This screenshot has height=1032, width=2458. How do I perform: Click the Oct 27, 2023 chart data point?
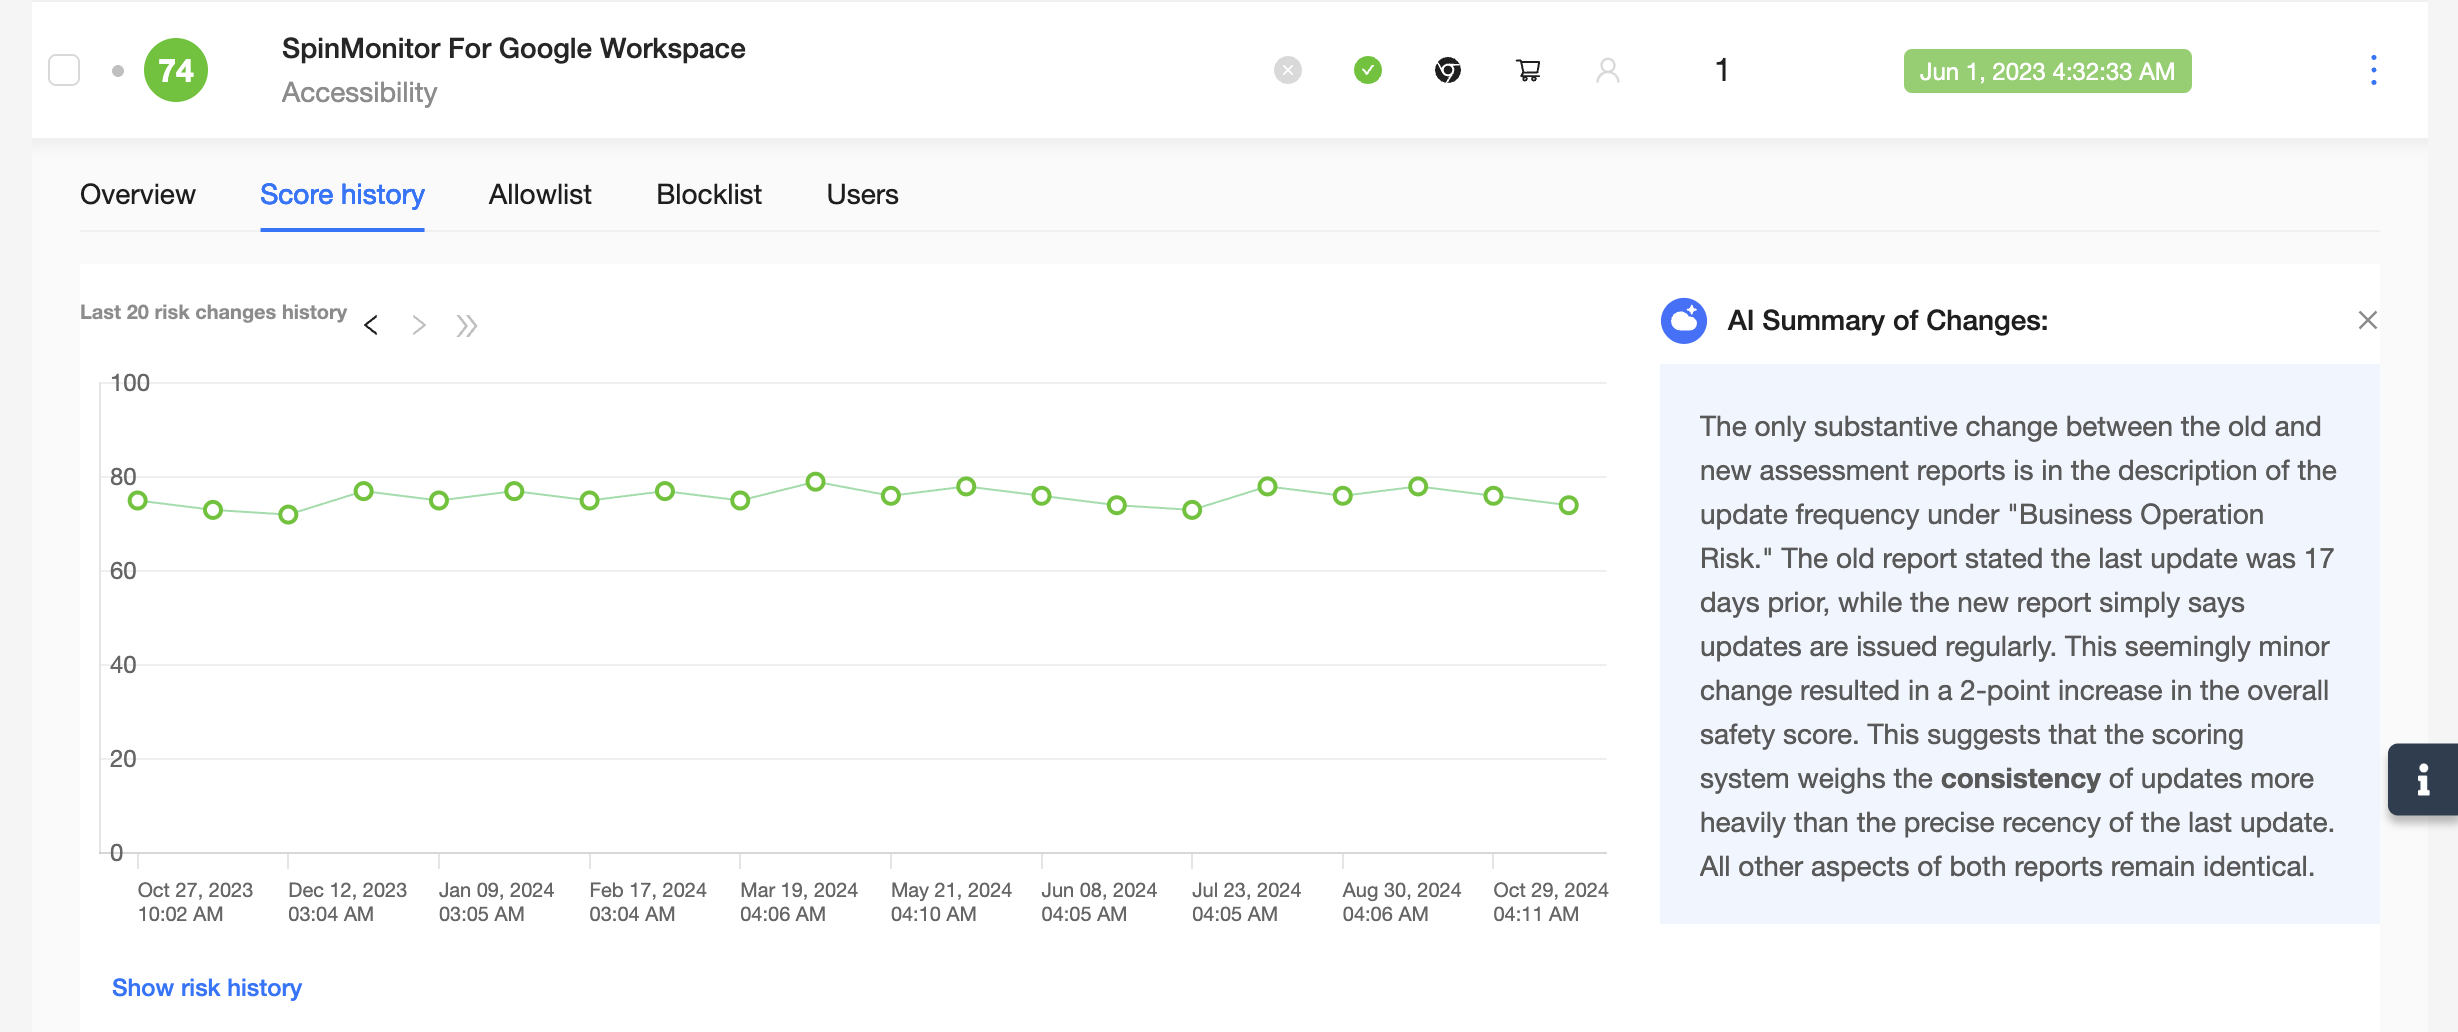coord(138,501)
